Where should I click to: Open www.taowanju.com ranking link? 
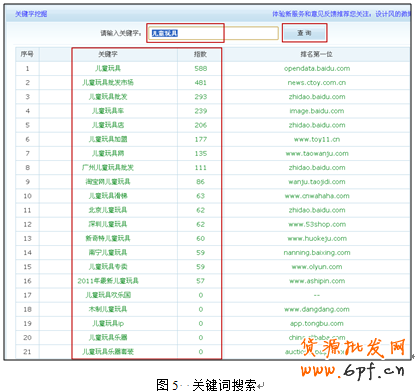317,153
